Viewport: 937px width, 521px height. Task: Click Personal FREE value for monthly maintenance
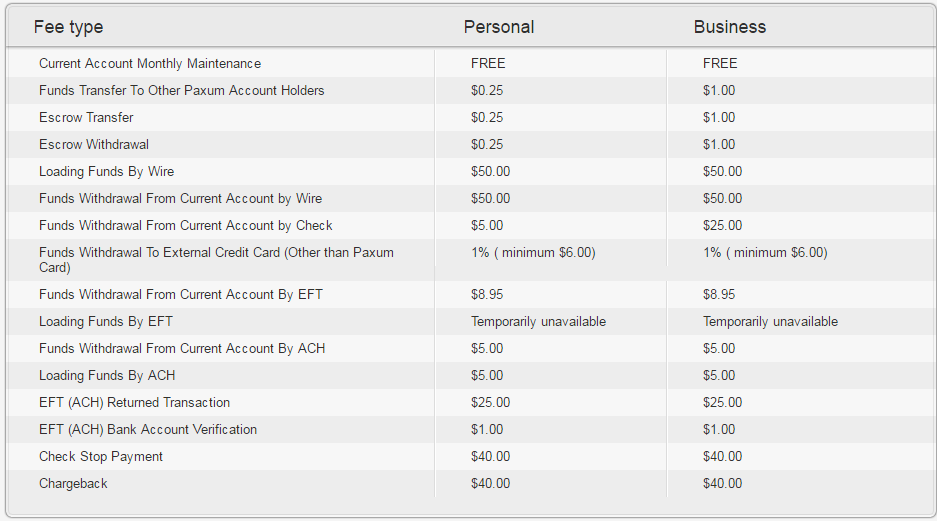(x=488, y=63)
